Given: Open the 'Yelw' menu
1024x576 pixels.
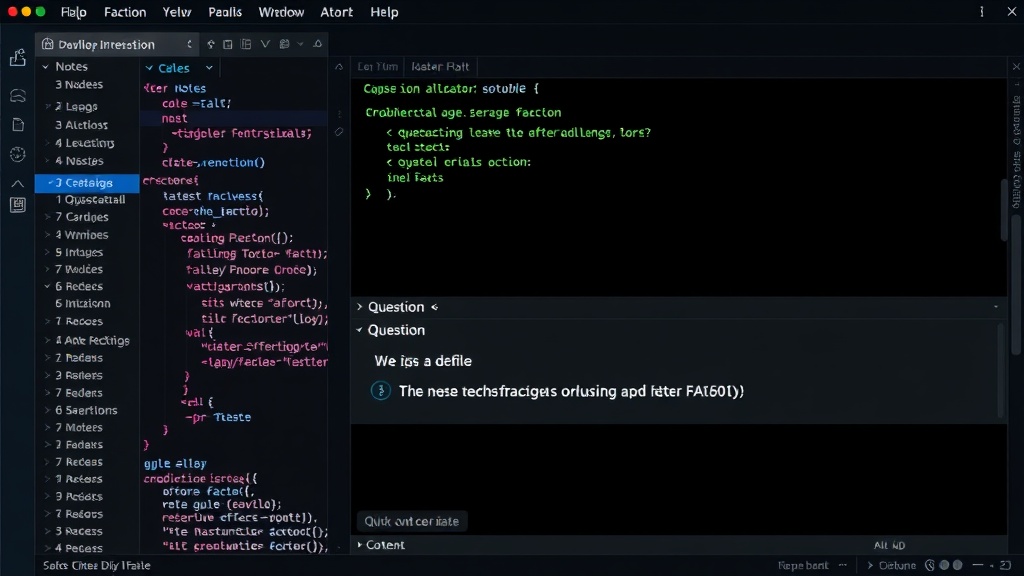Looking at the screenshot, I should [176, 12].
